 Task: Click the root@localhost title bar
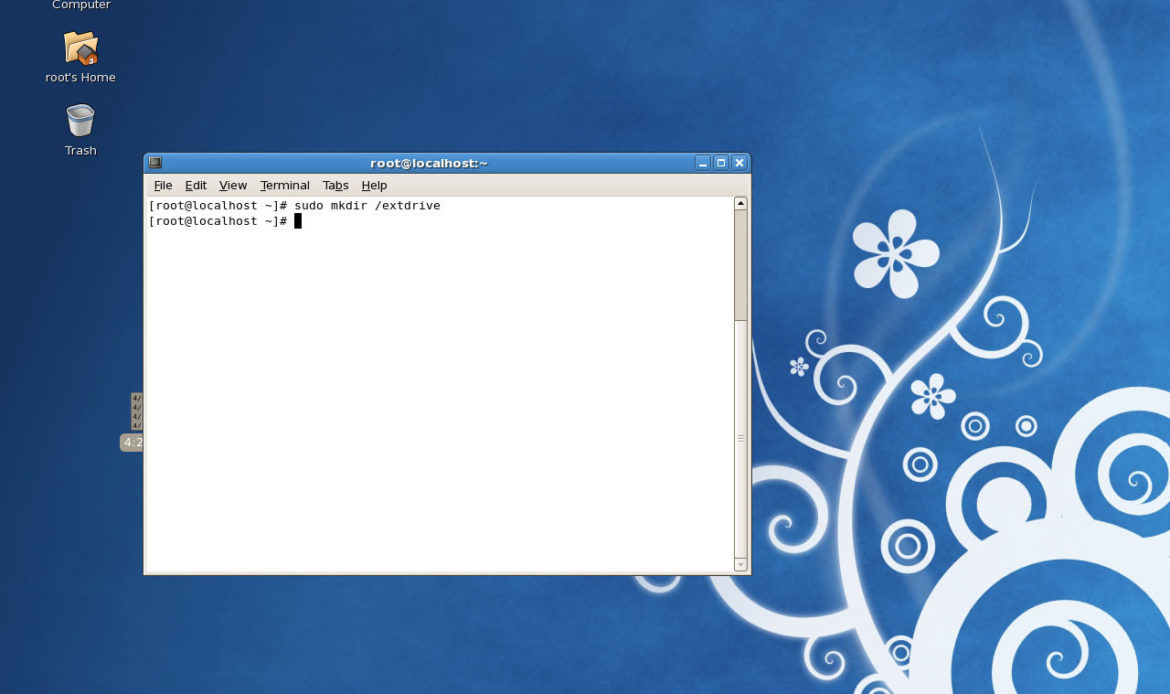click(428, 163)
